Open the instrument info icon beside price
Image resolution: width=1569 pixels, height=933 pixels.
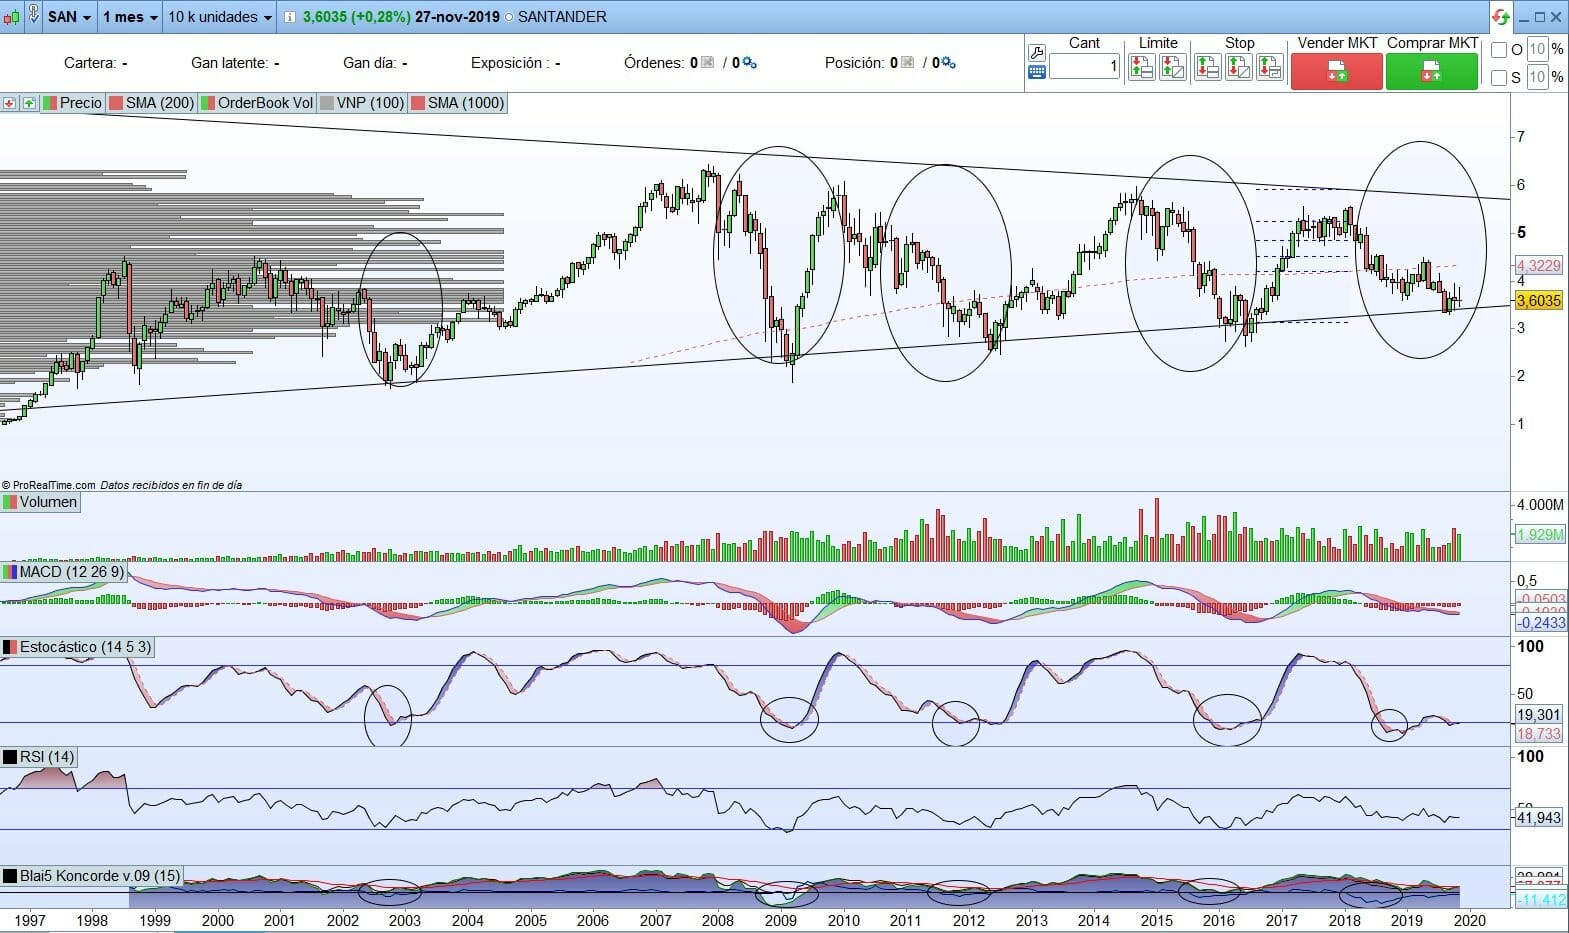tap(290, 17)
